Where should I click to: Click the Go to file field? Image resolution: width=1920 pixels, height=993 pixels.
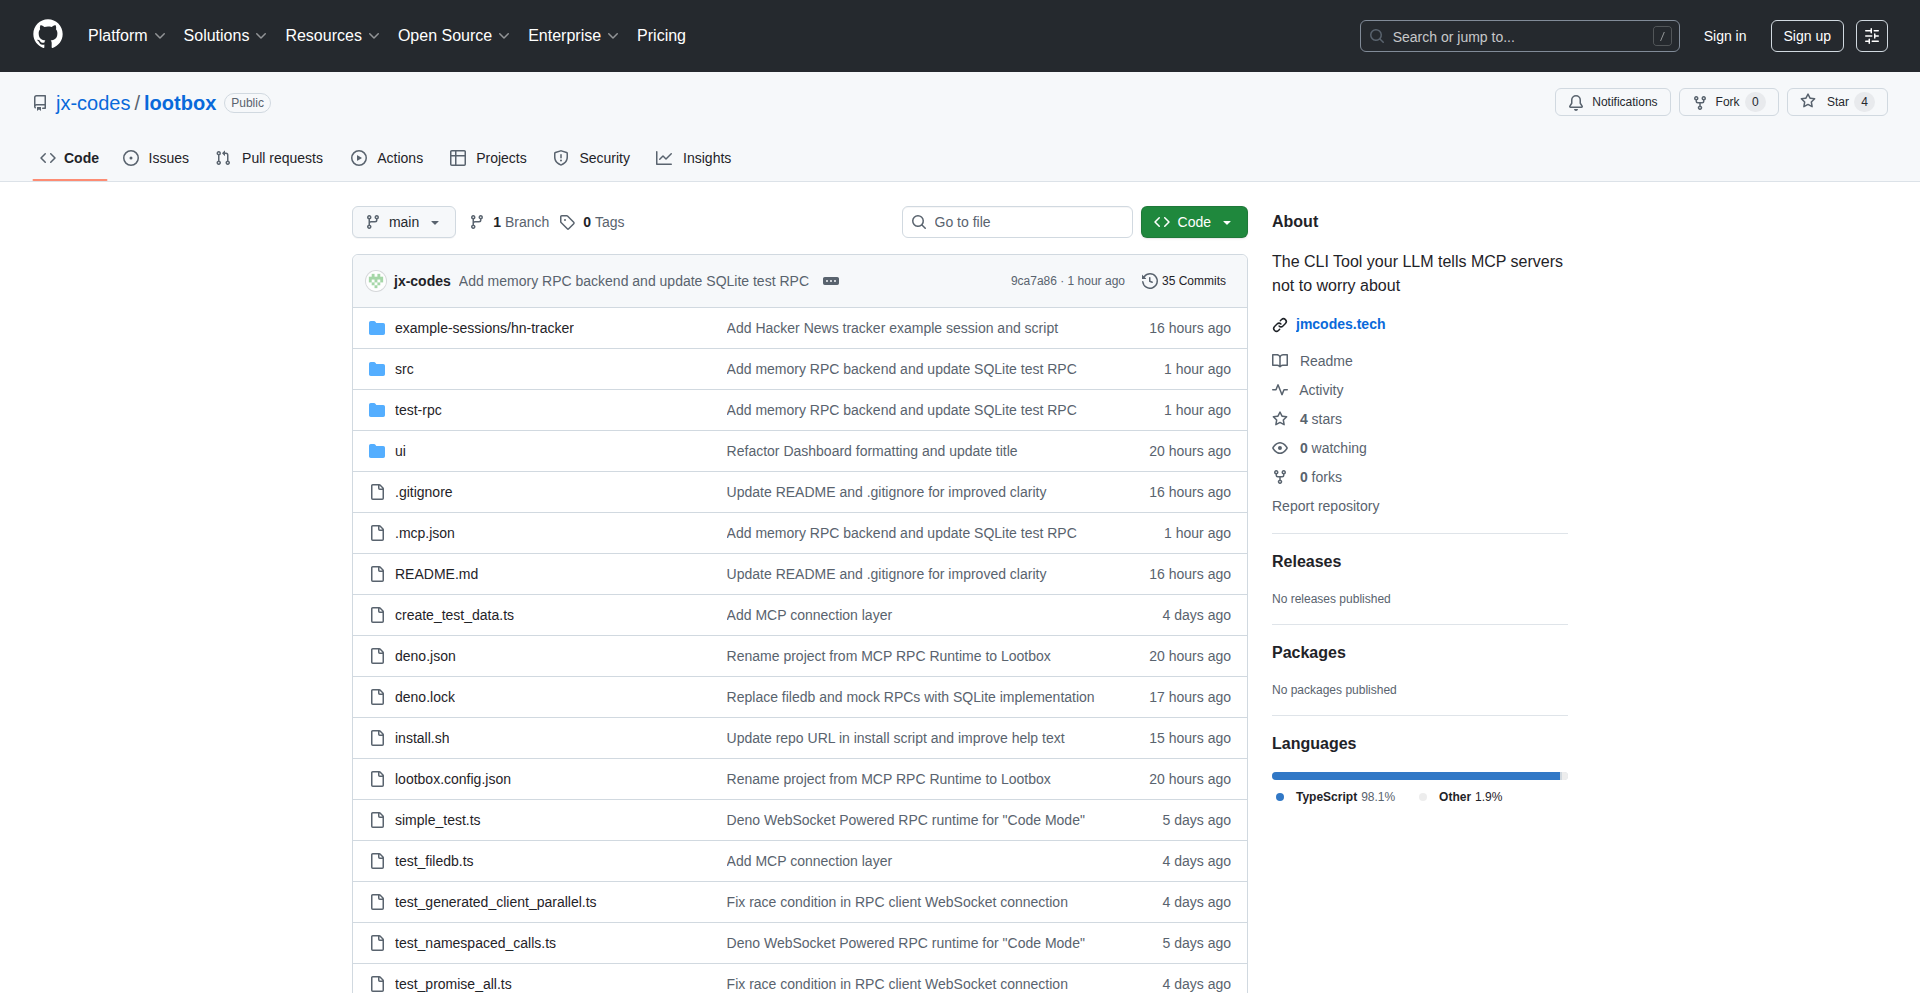pyautogui.click(x=1017, y=222)
